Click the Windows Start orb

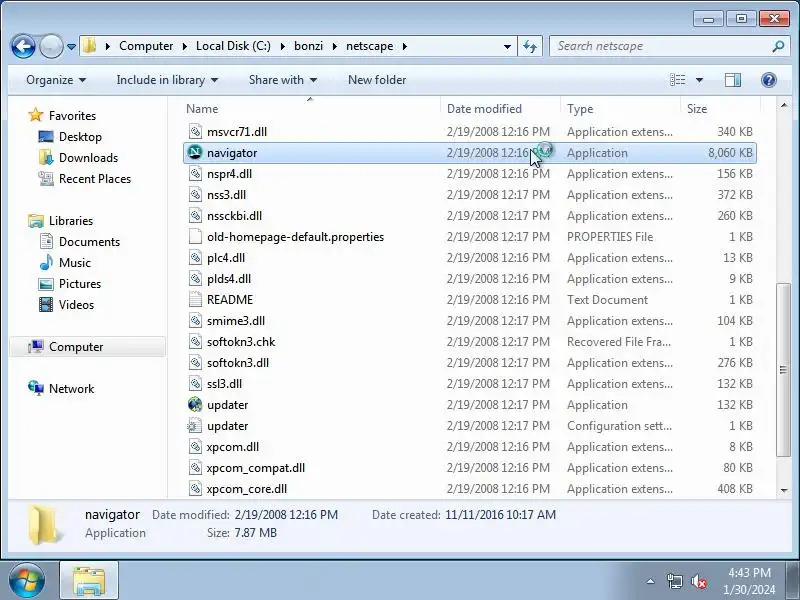pos(27,580)
